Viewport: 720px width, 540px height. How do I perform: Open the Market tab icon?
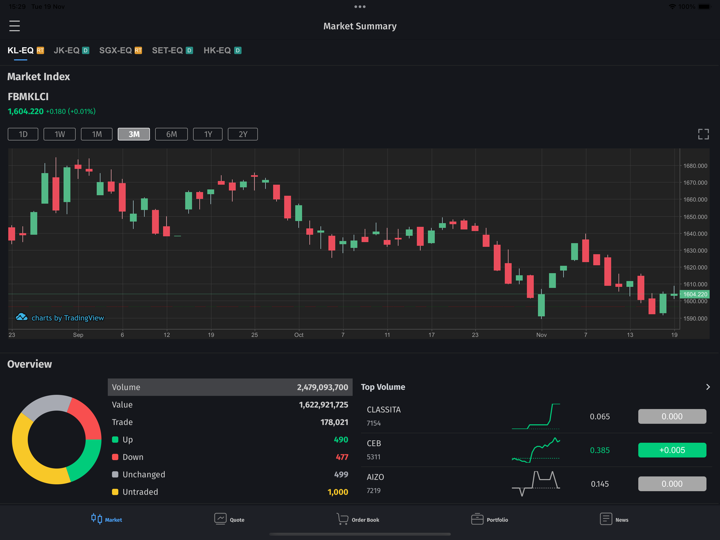[97, 519]
